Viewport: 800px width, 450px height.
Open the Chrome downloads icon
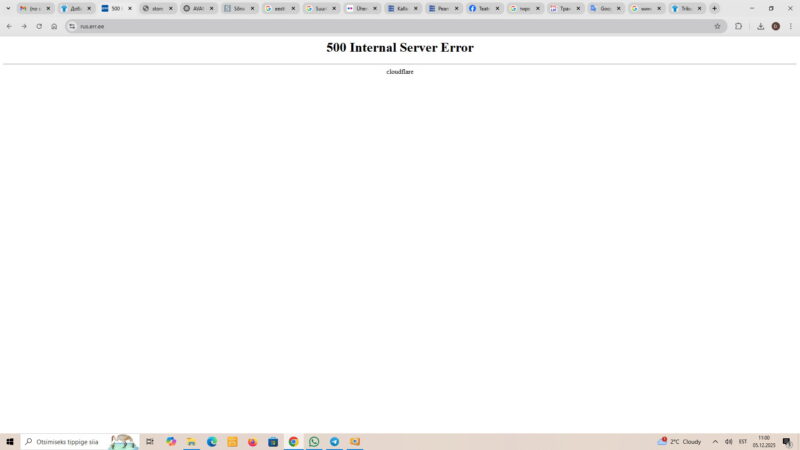[761, 26]
